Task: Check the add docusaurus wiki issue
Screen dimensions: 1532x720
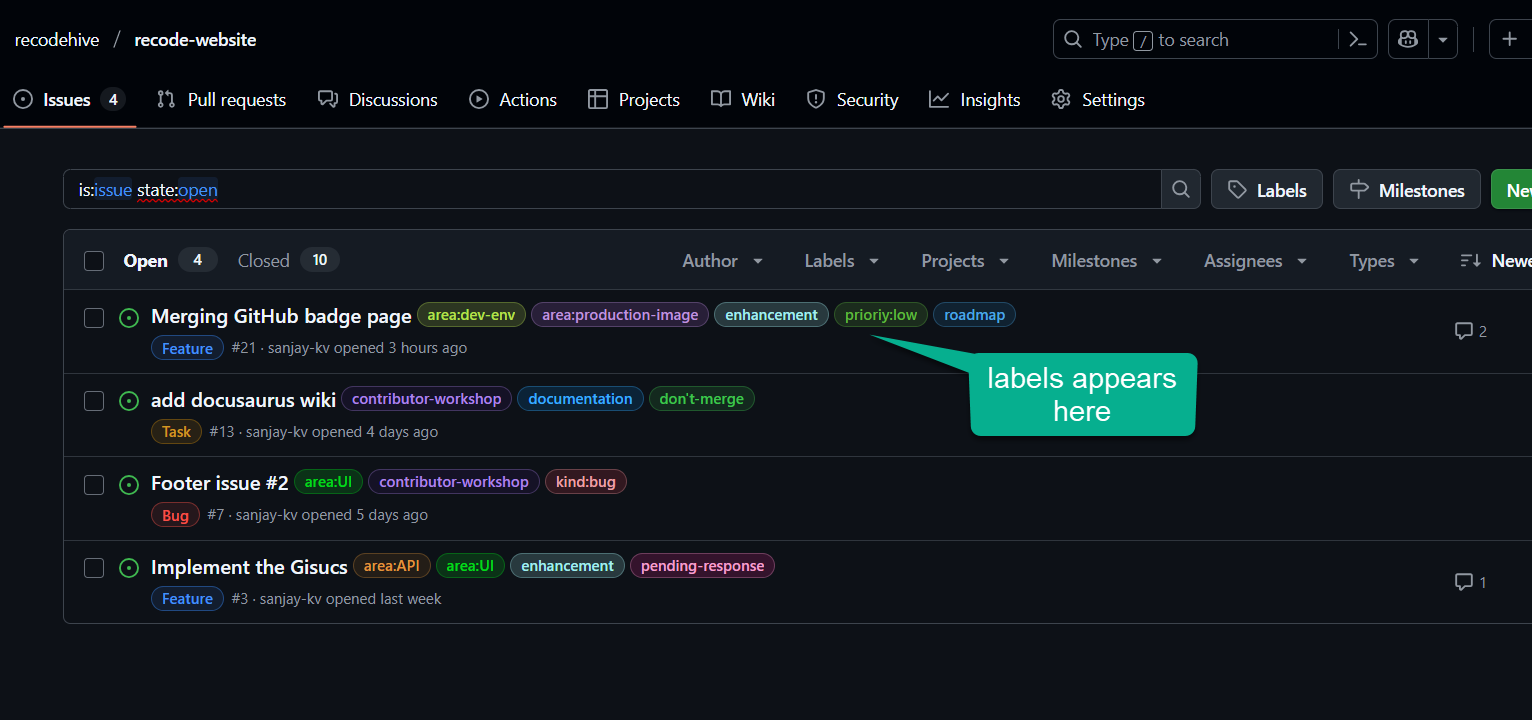Action: click(x=94, y=401)
